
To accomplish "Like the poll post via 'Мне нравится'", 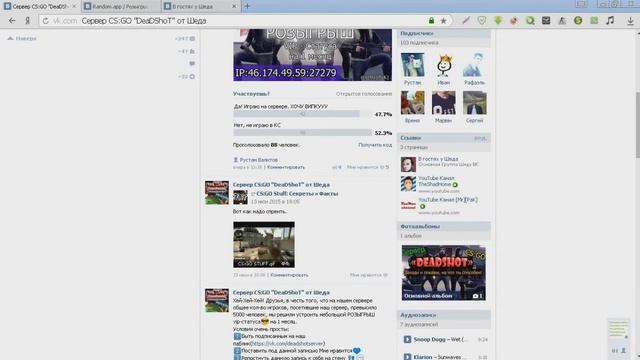I will [x=367, y=167].
